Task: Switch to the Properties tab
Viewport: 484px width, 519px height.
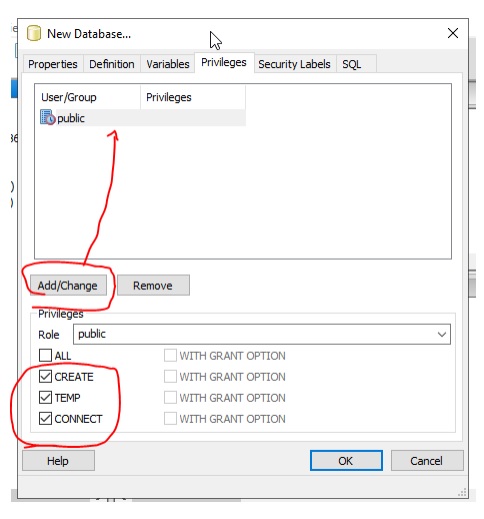Action: pyautogui.click(x=53, y=64)
